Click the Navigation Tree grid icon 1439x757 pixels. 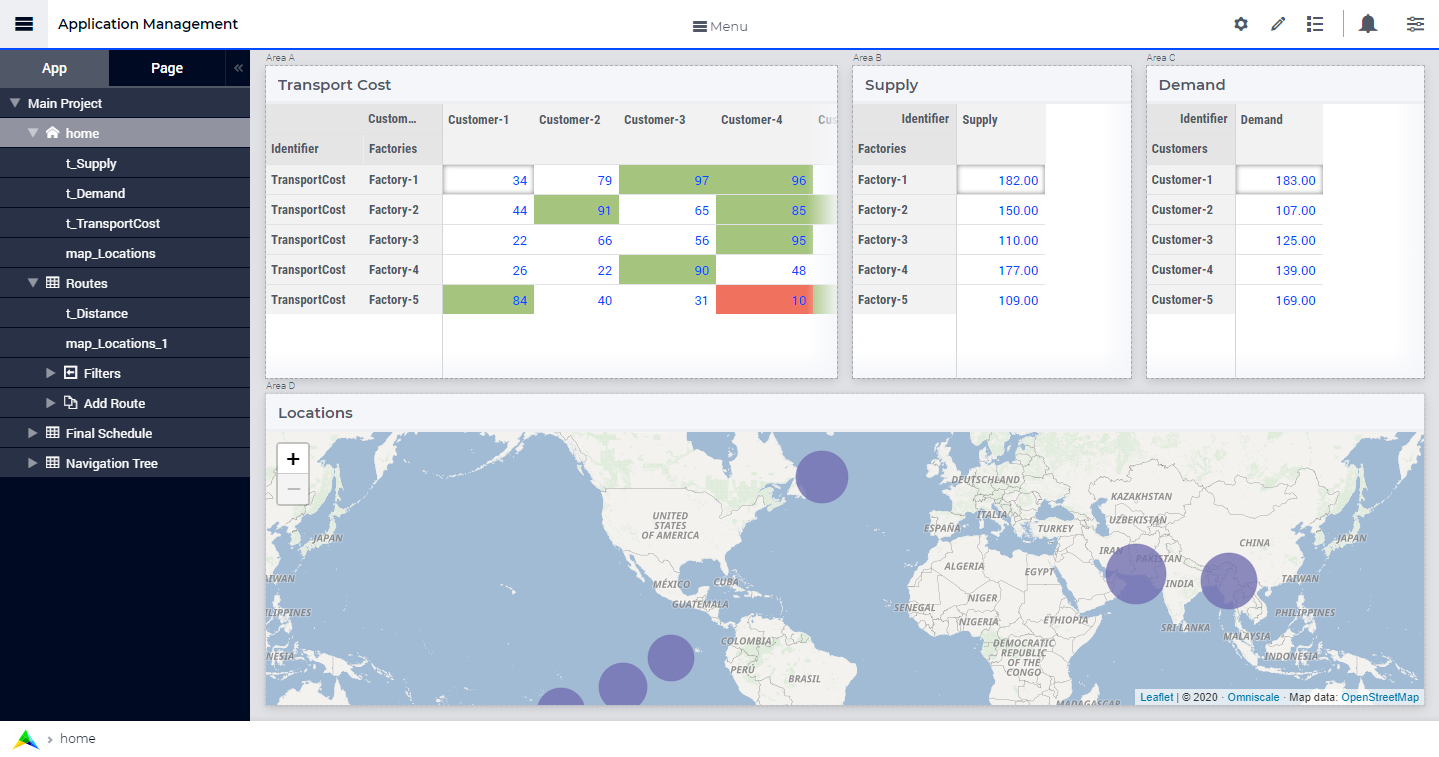coord(53,463)
